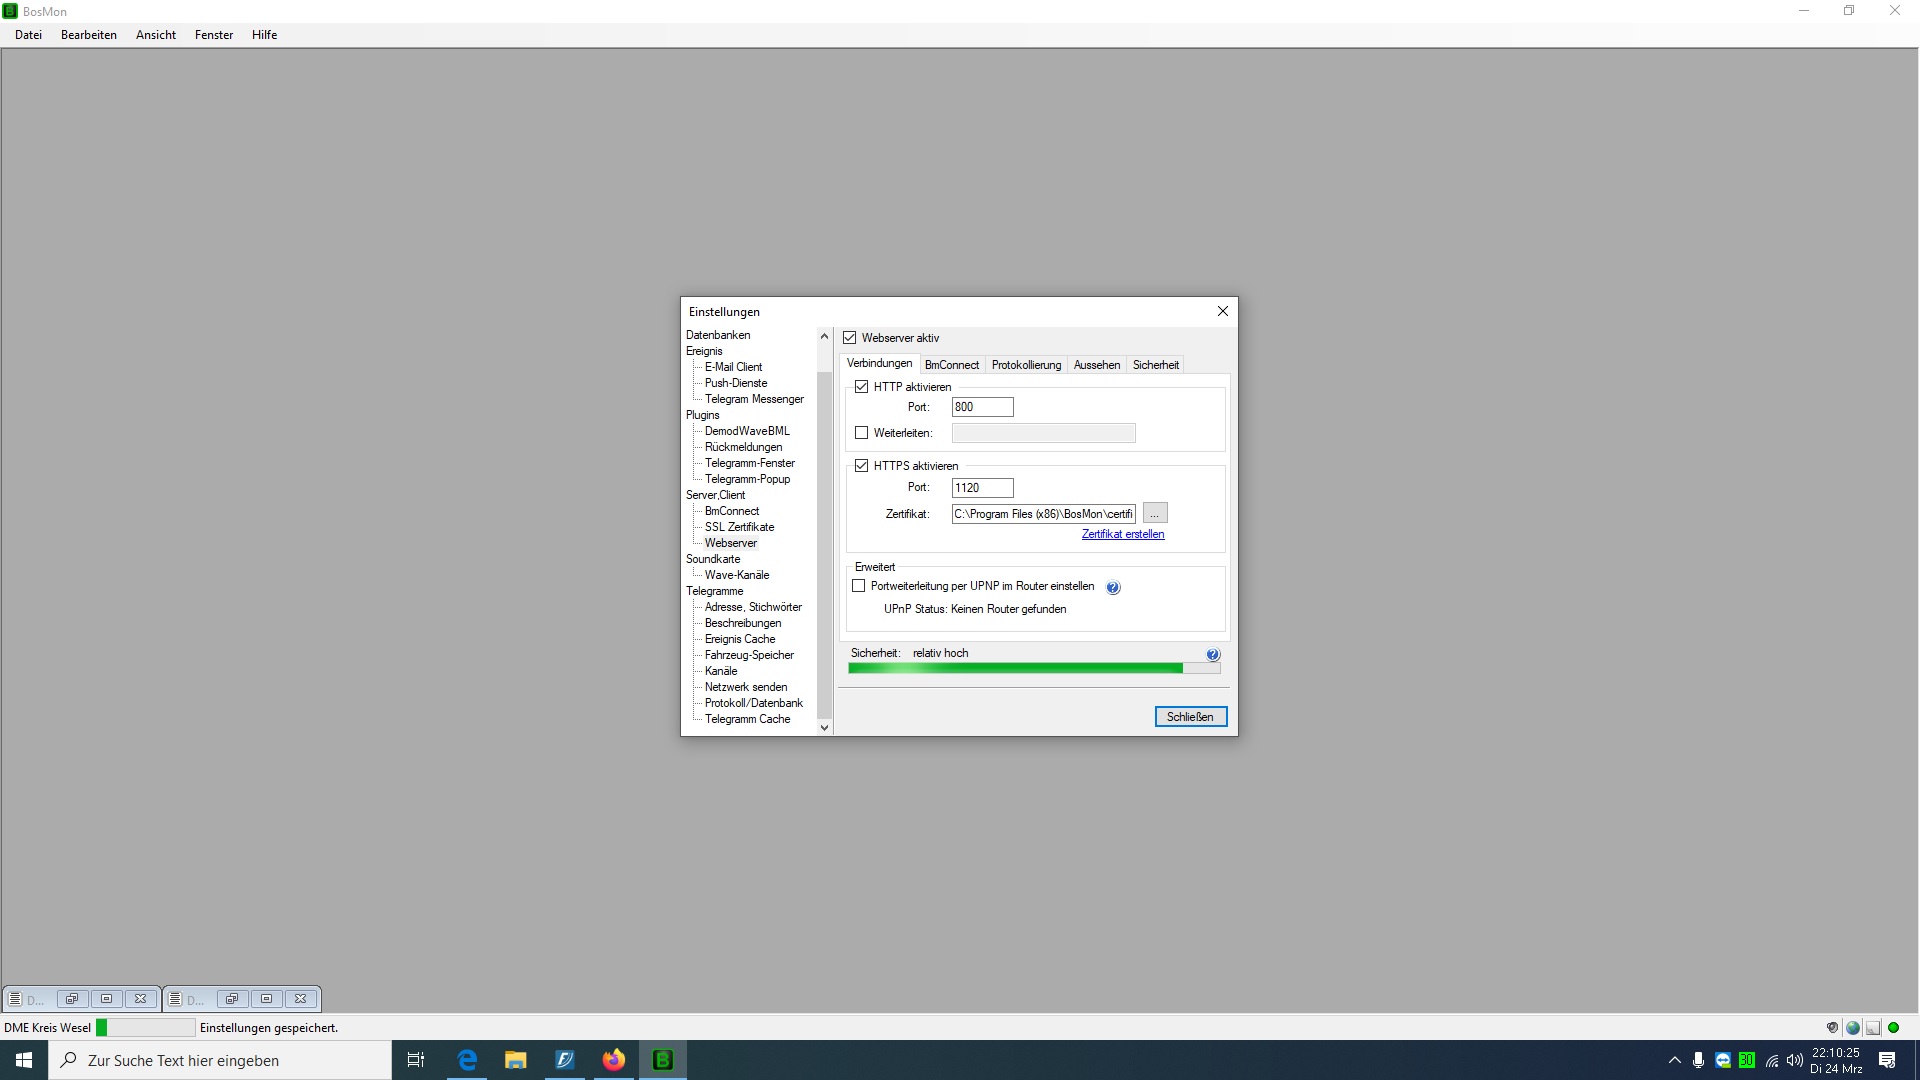Image resolution: width=1920 pixels, height=1080 pixels.
Task: Toggle Portweiterleitung per UPNP im Router checkbox
Action: (860, 585)
